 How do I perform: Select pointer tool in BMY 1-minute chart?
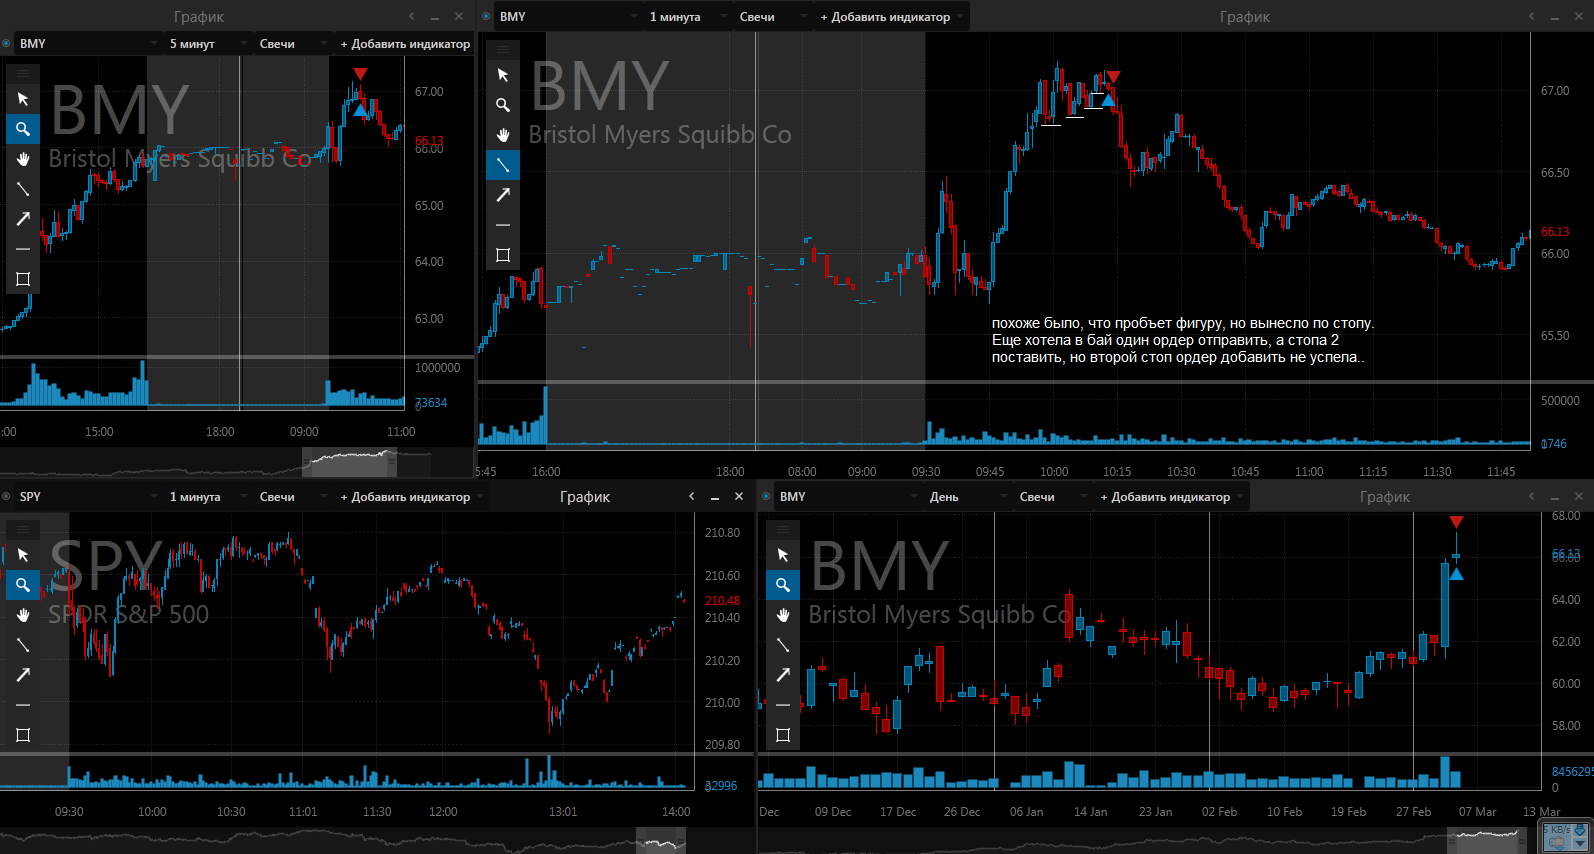[x=503, y=75]
